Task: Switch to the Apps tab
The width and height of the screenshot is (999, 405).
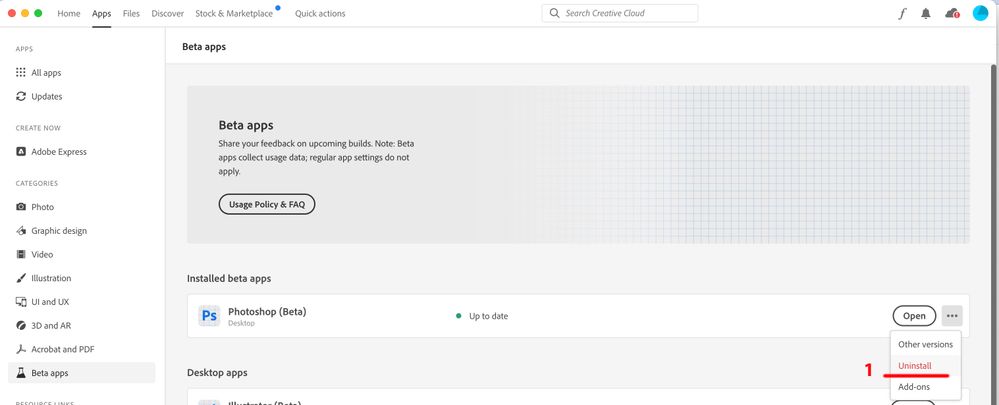Action: pos(101,13)
